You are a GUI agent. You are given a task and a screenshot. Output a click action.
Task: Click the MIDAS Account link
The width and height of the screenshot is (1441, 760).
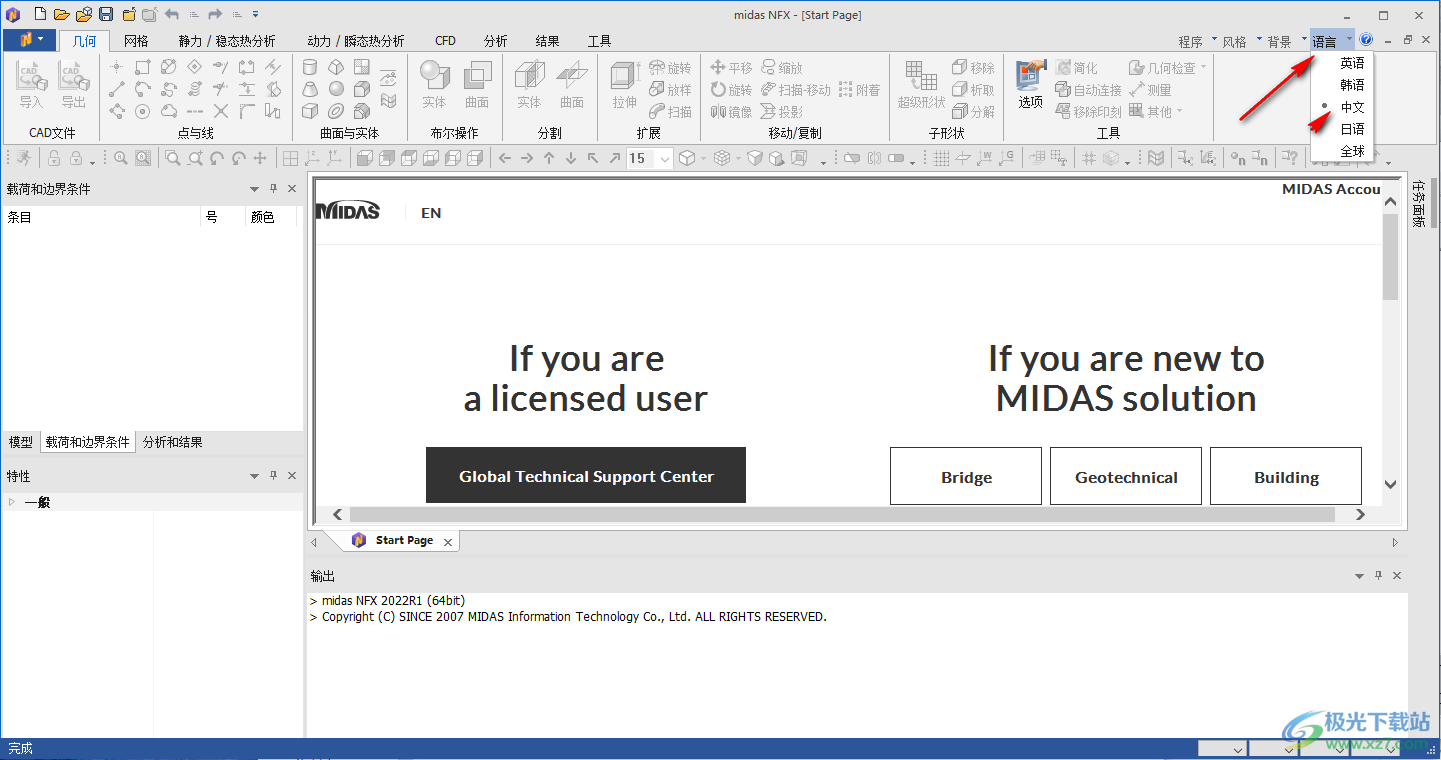click(x=1331, y=189)
